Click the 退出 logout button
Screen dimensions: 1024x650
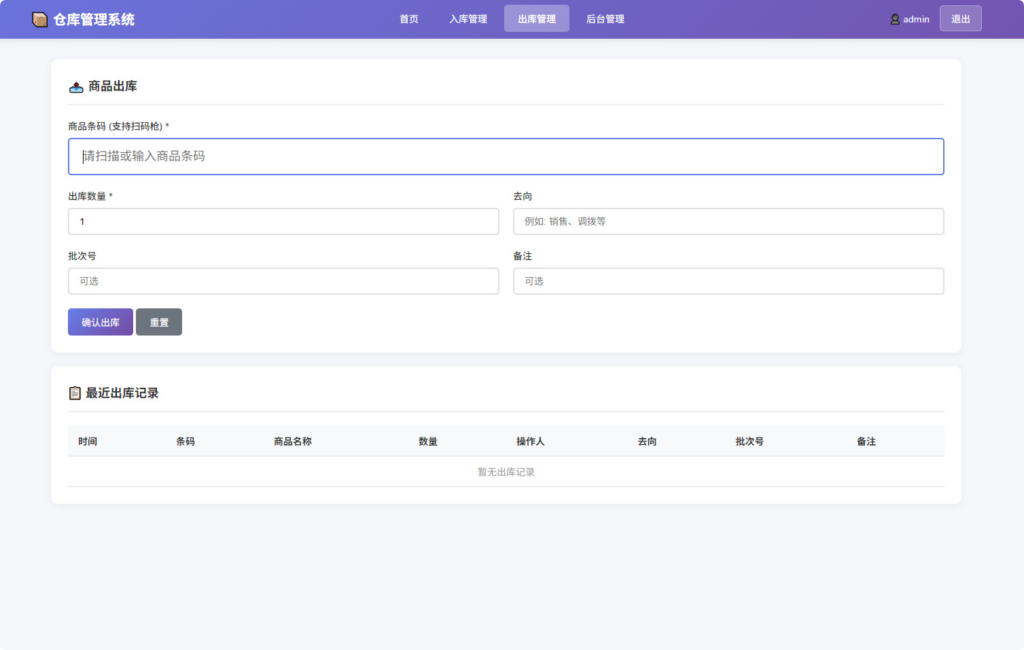pos(960,19)
